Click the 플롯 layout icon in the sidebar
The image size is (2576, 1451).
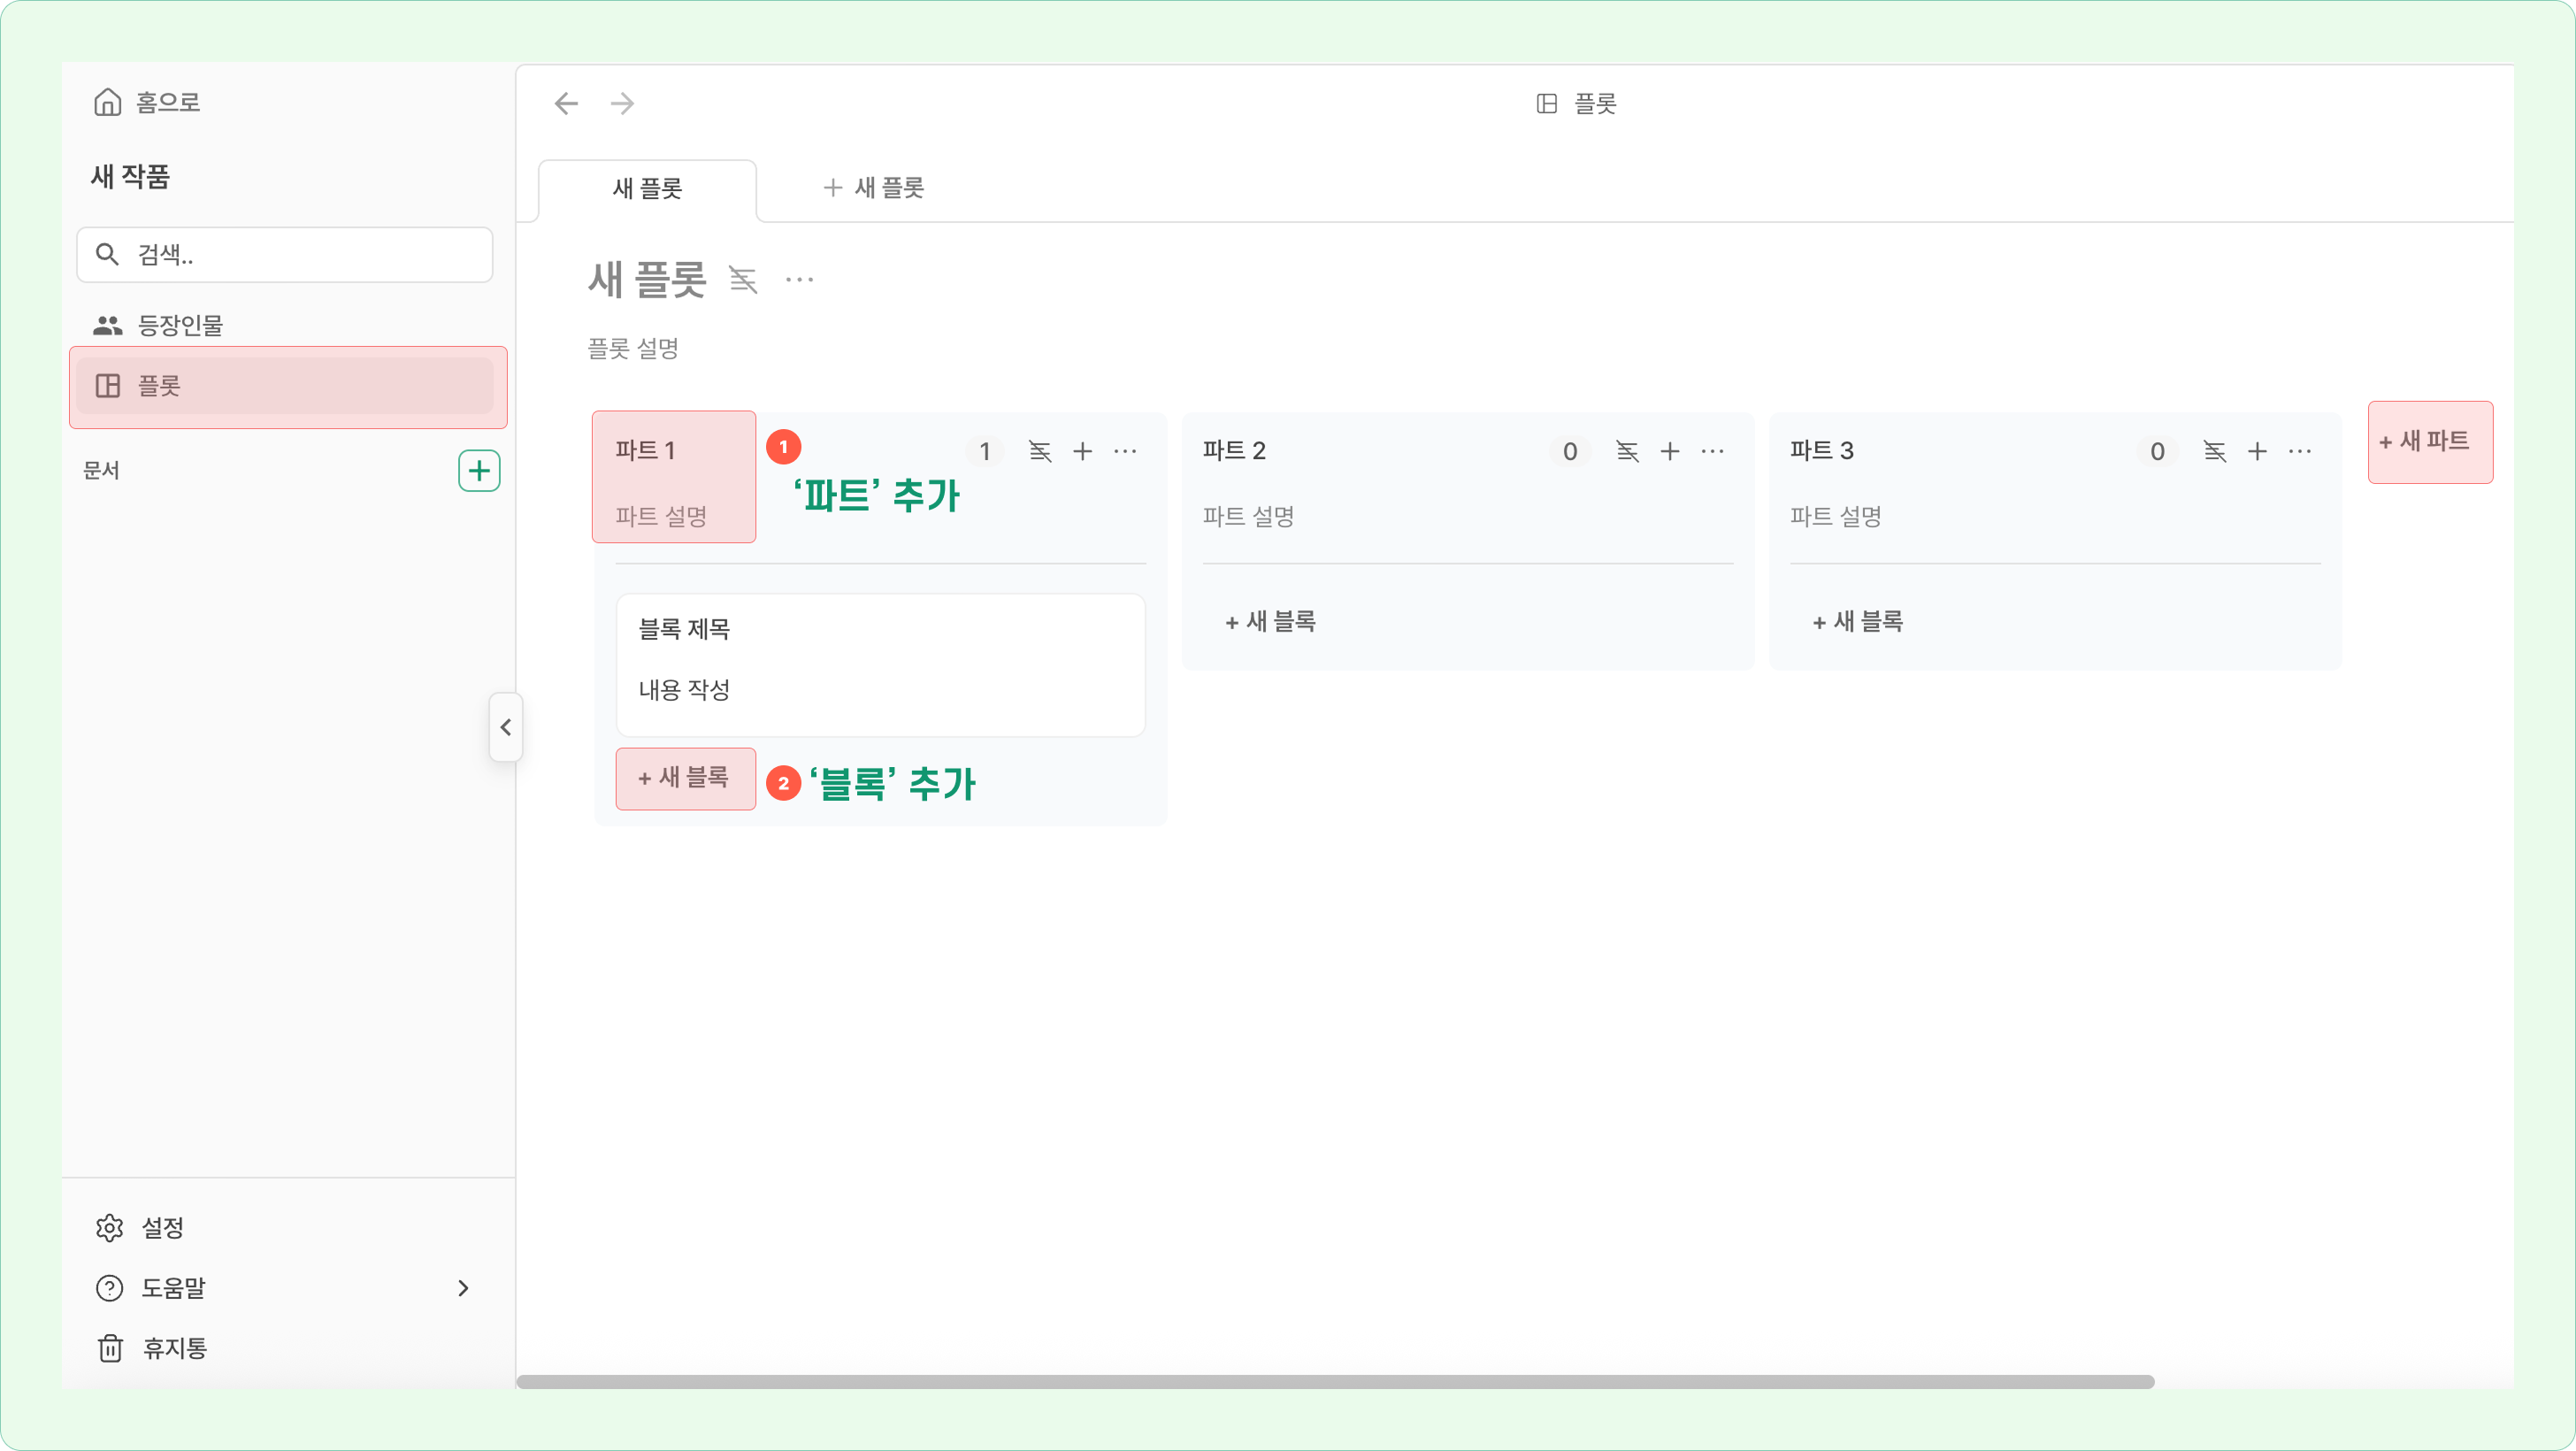click(107, 386)
